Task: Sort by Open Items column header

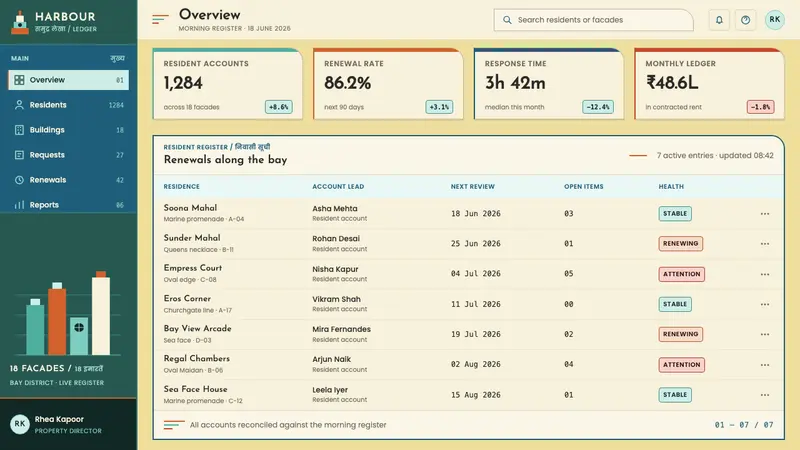Action: click(584, 187)
